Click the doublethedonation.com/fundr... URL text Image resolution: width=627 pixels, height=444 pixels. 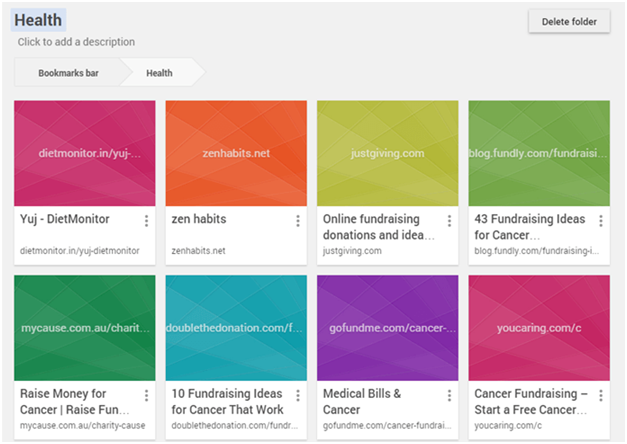(x=235, y=426)
